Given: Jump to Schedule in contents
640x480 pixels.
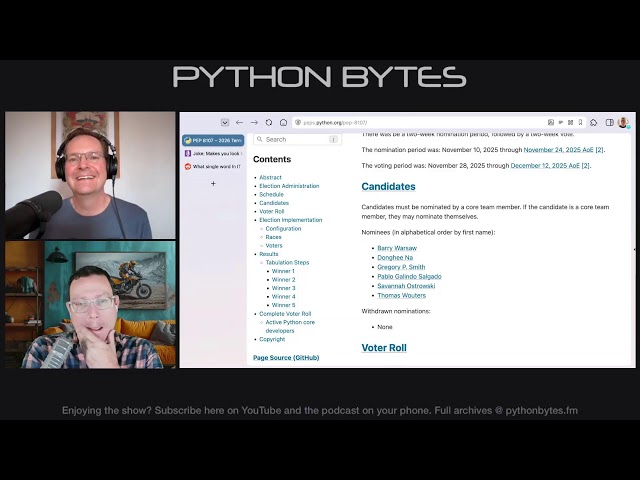Looking at the screenshot, I should click(271, 195).
